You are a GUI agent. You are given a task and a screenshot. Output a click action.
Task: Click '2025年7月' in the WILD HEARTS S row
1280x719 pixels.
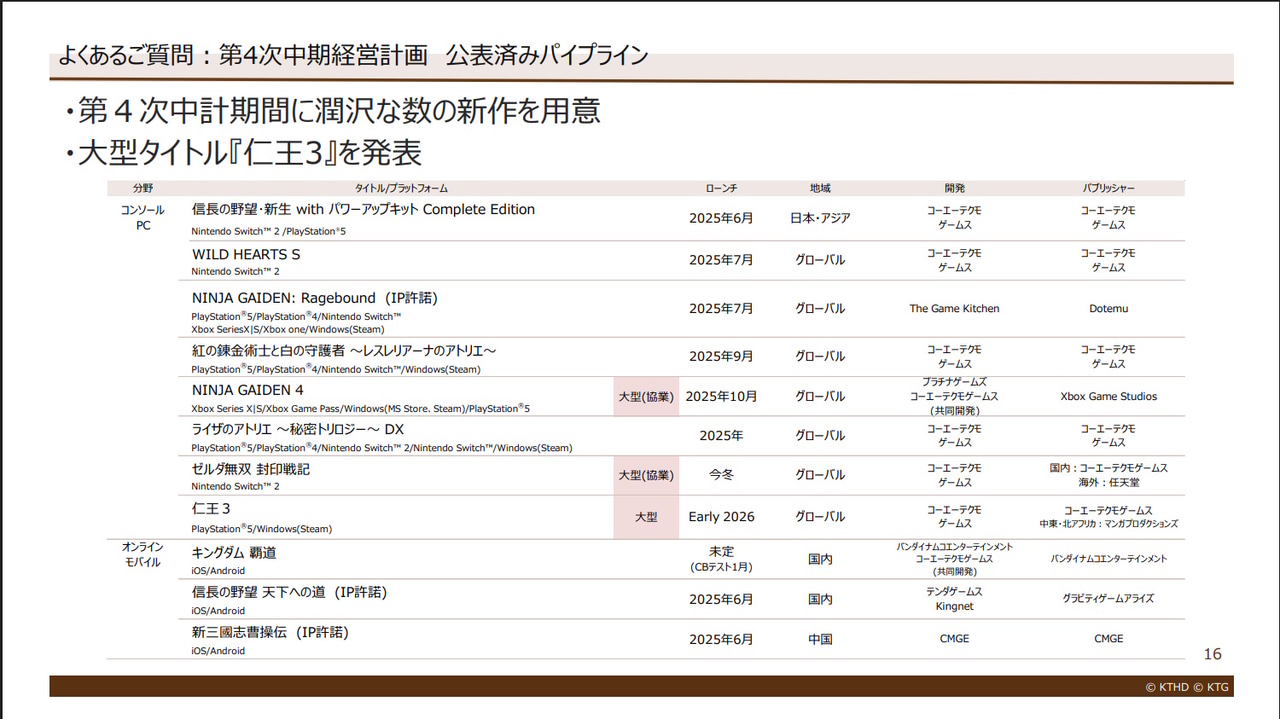pos(721,260)
